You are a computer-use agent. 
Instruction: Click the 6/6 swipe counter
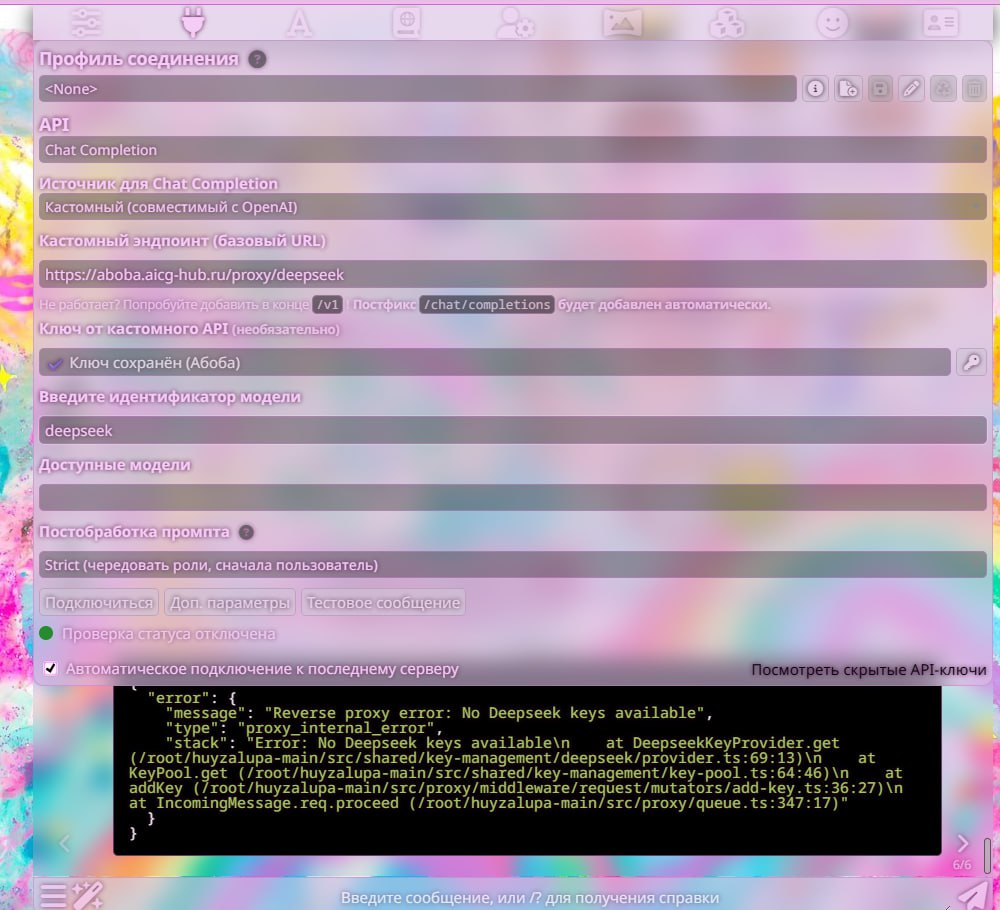(x=962, y=865)
